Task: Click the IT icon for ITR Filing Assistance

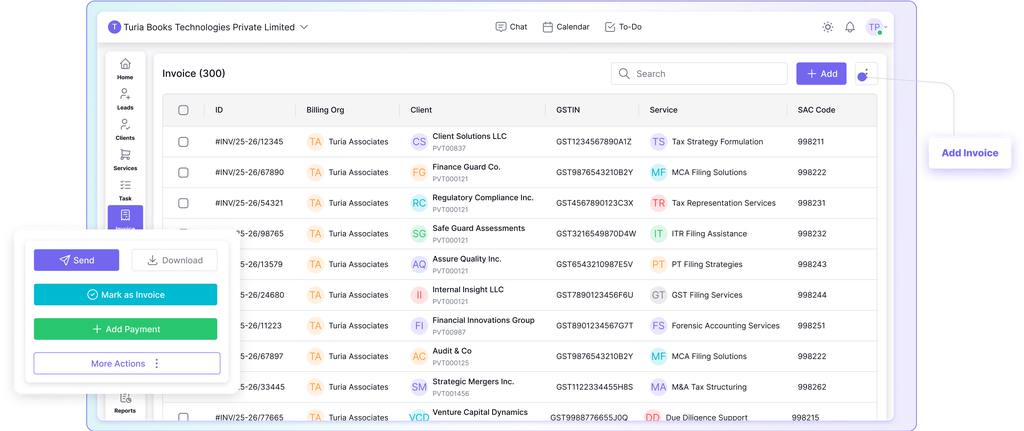Action: tap(658, 234)
